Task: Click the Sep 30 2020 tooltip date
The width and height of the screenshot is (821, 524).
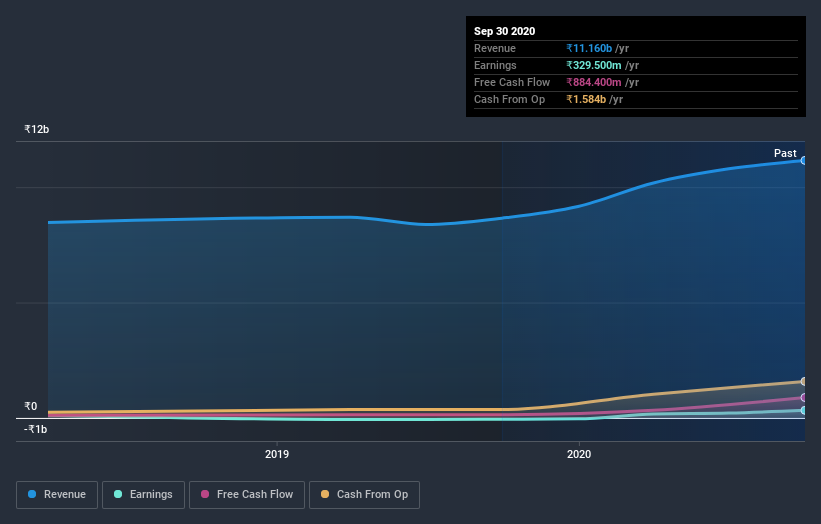Action: [x=504, y=31]
